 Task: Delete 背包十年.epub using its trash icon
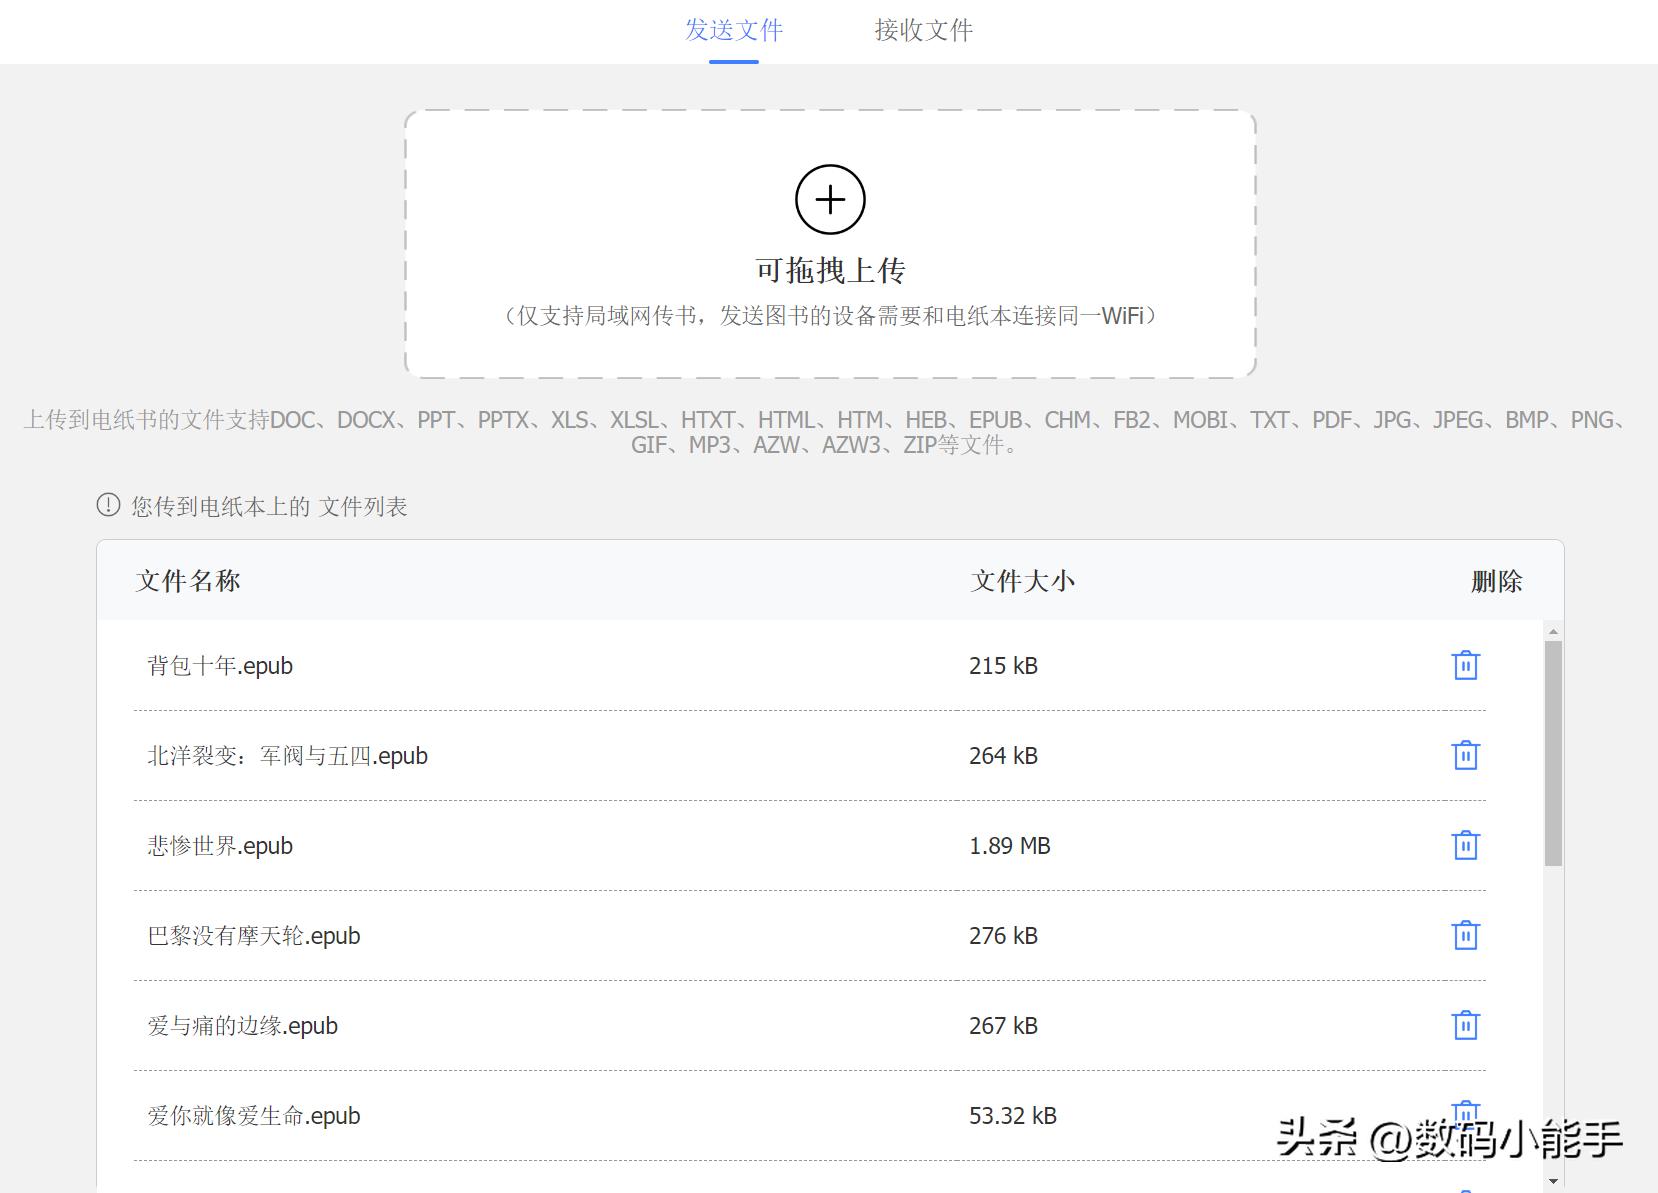click(x=1466, y=665)
